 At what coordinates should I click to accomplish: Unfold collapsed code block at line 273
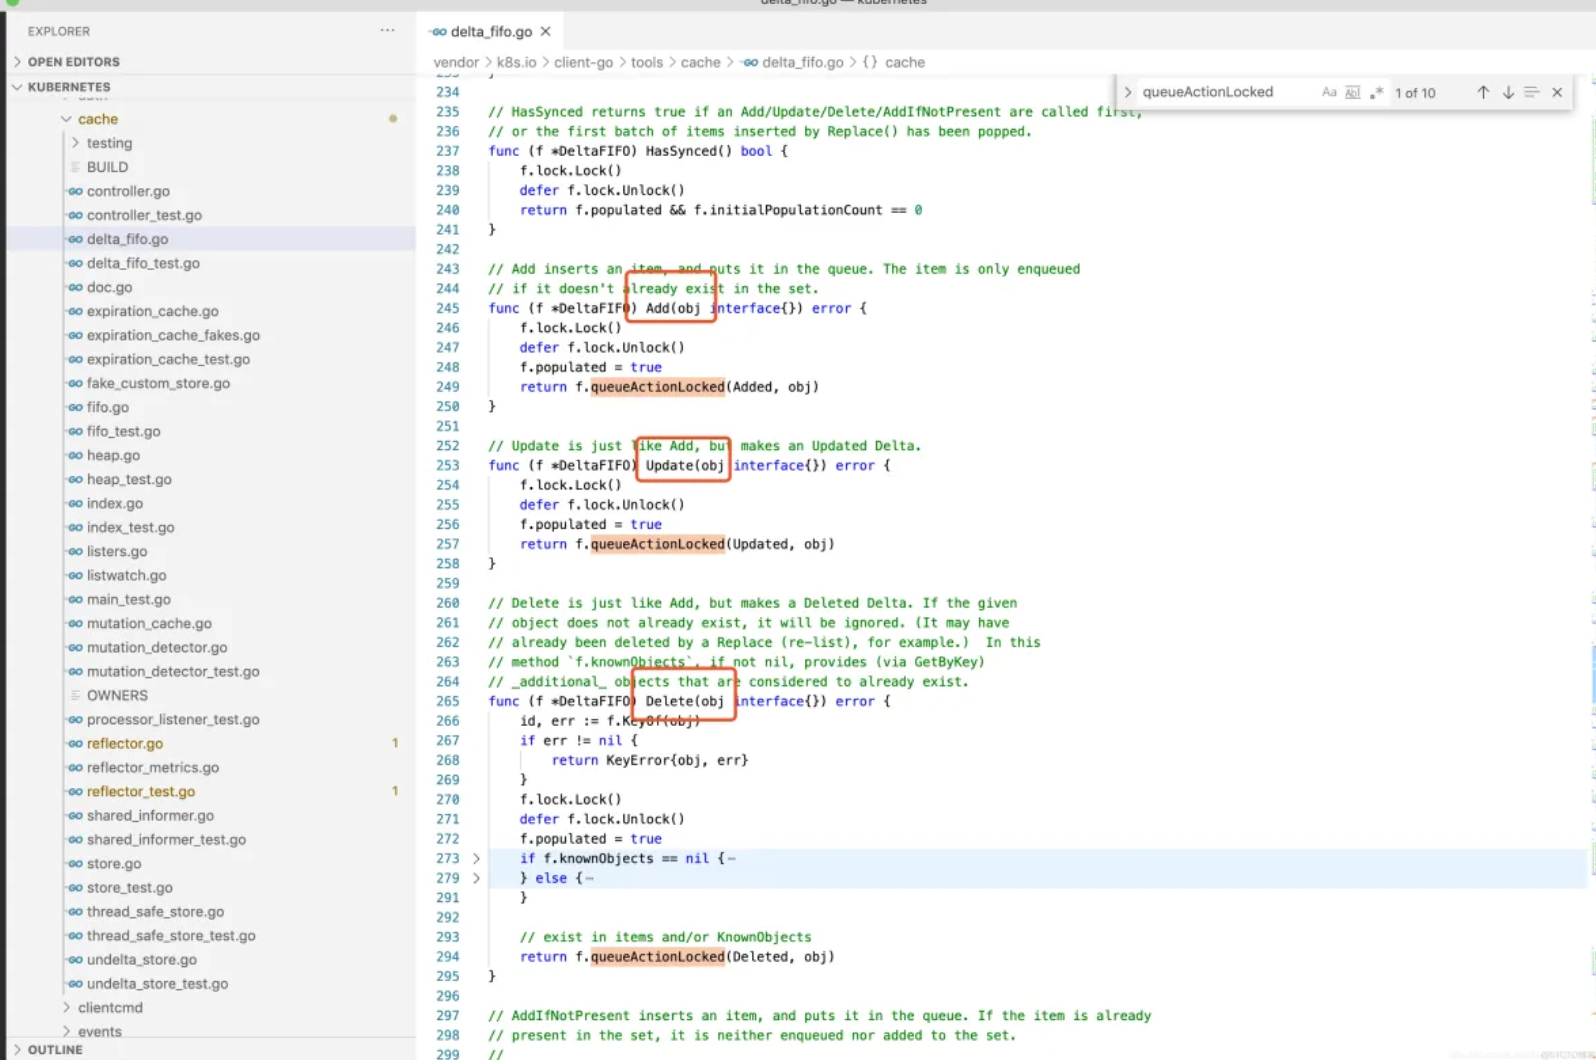coord(476,858)
